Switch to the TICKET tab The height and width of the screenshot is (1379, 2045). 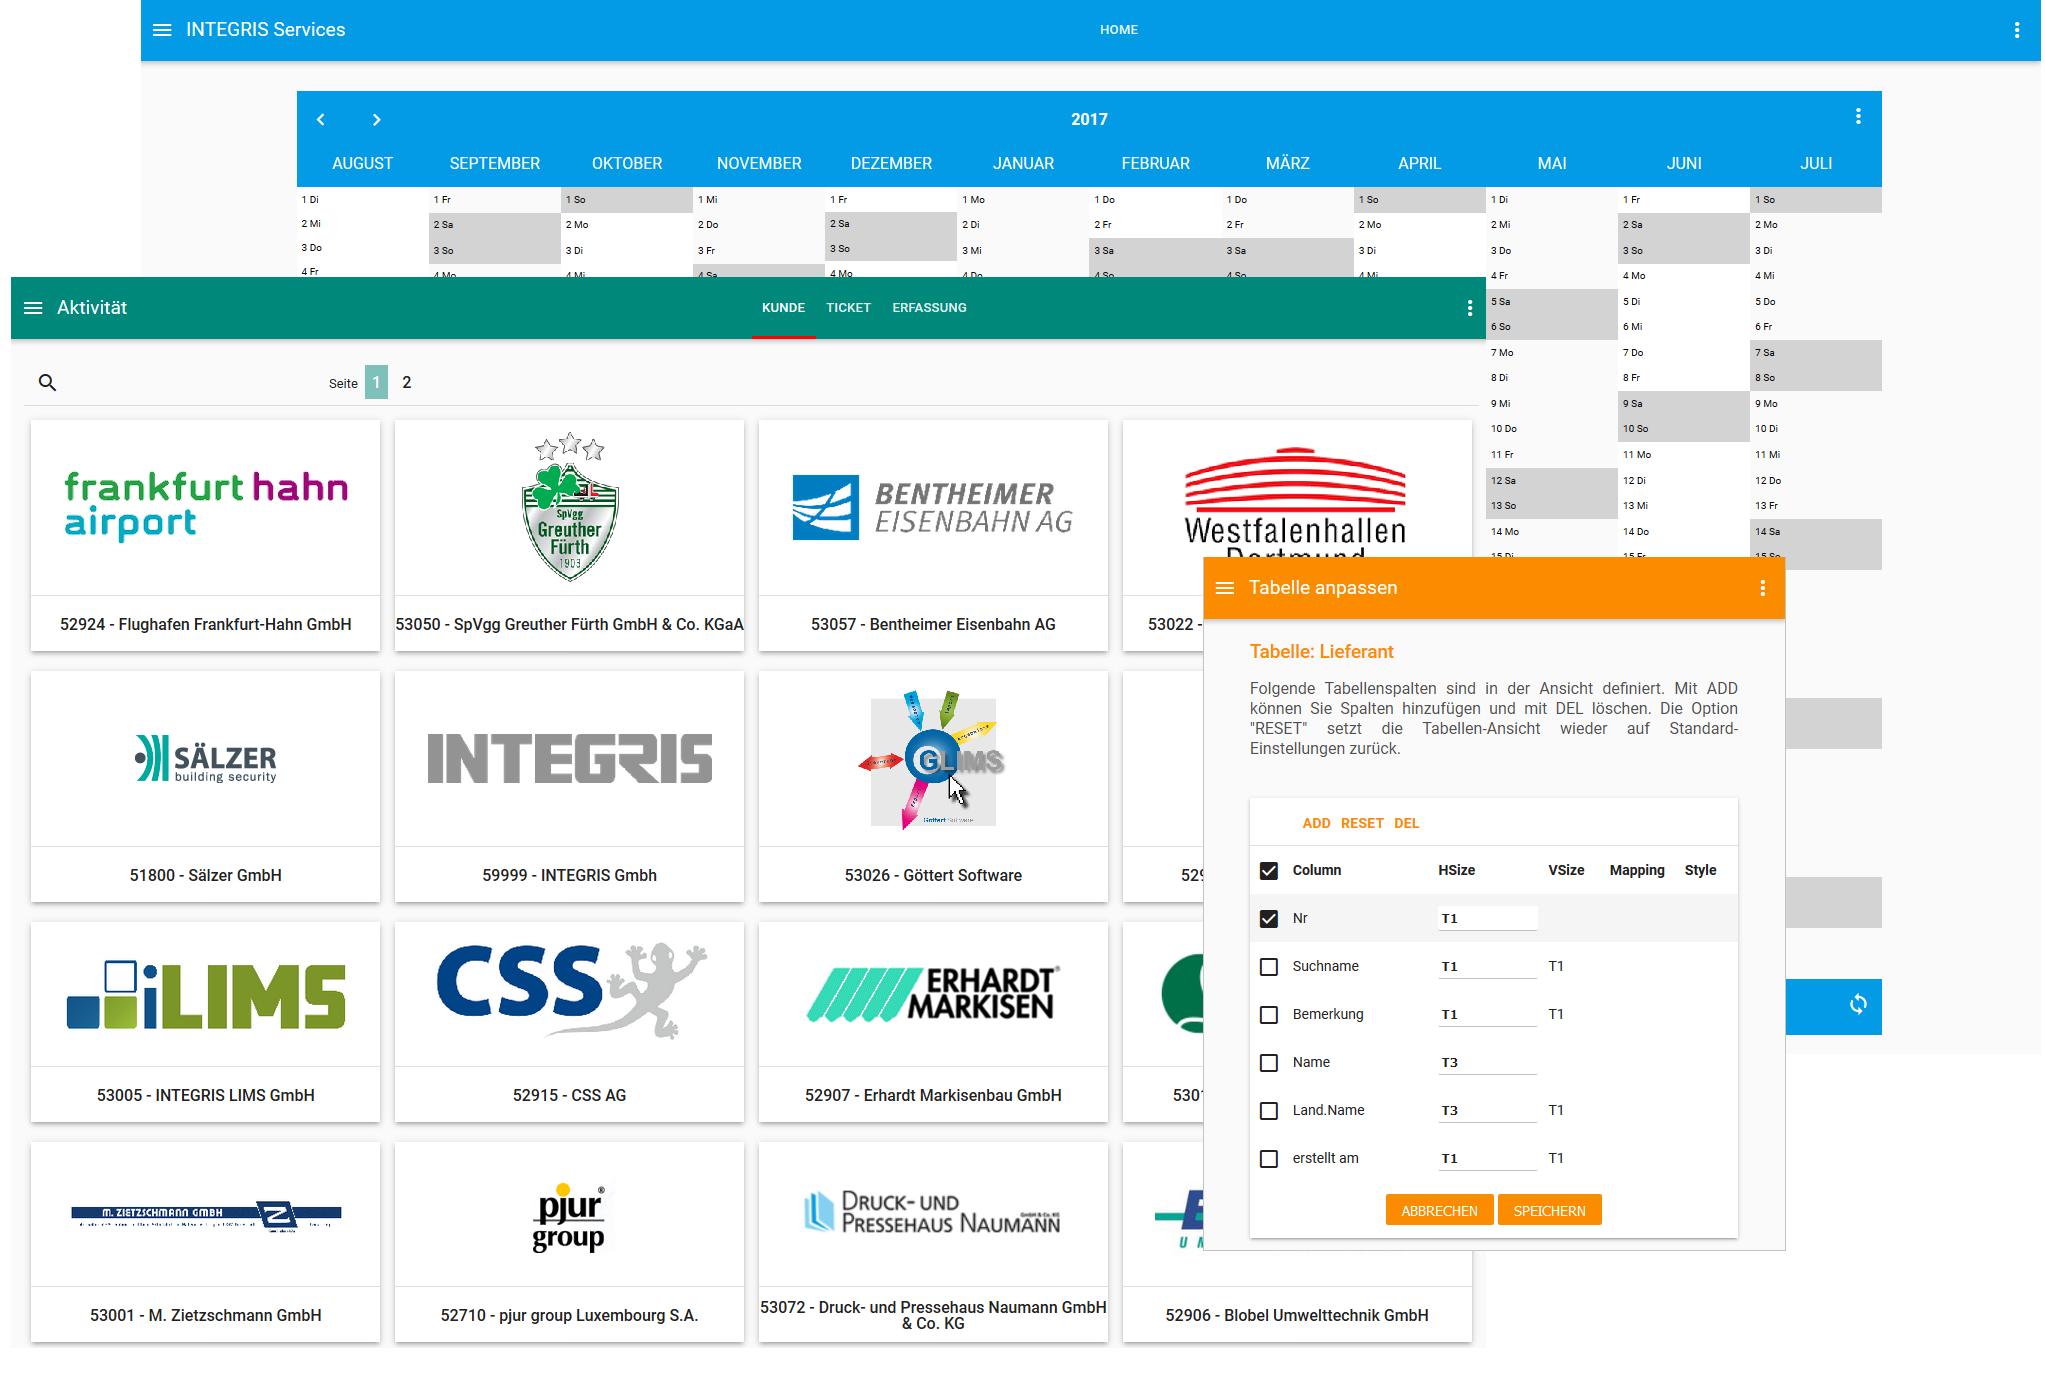pos(848,308)
